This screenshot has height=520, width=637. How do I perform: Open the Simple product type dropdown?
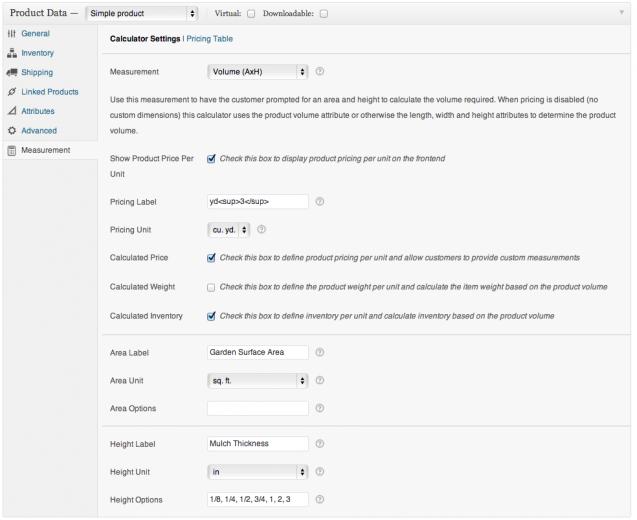tap(142, 13)
